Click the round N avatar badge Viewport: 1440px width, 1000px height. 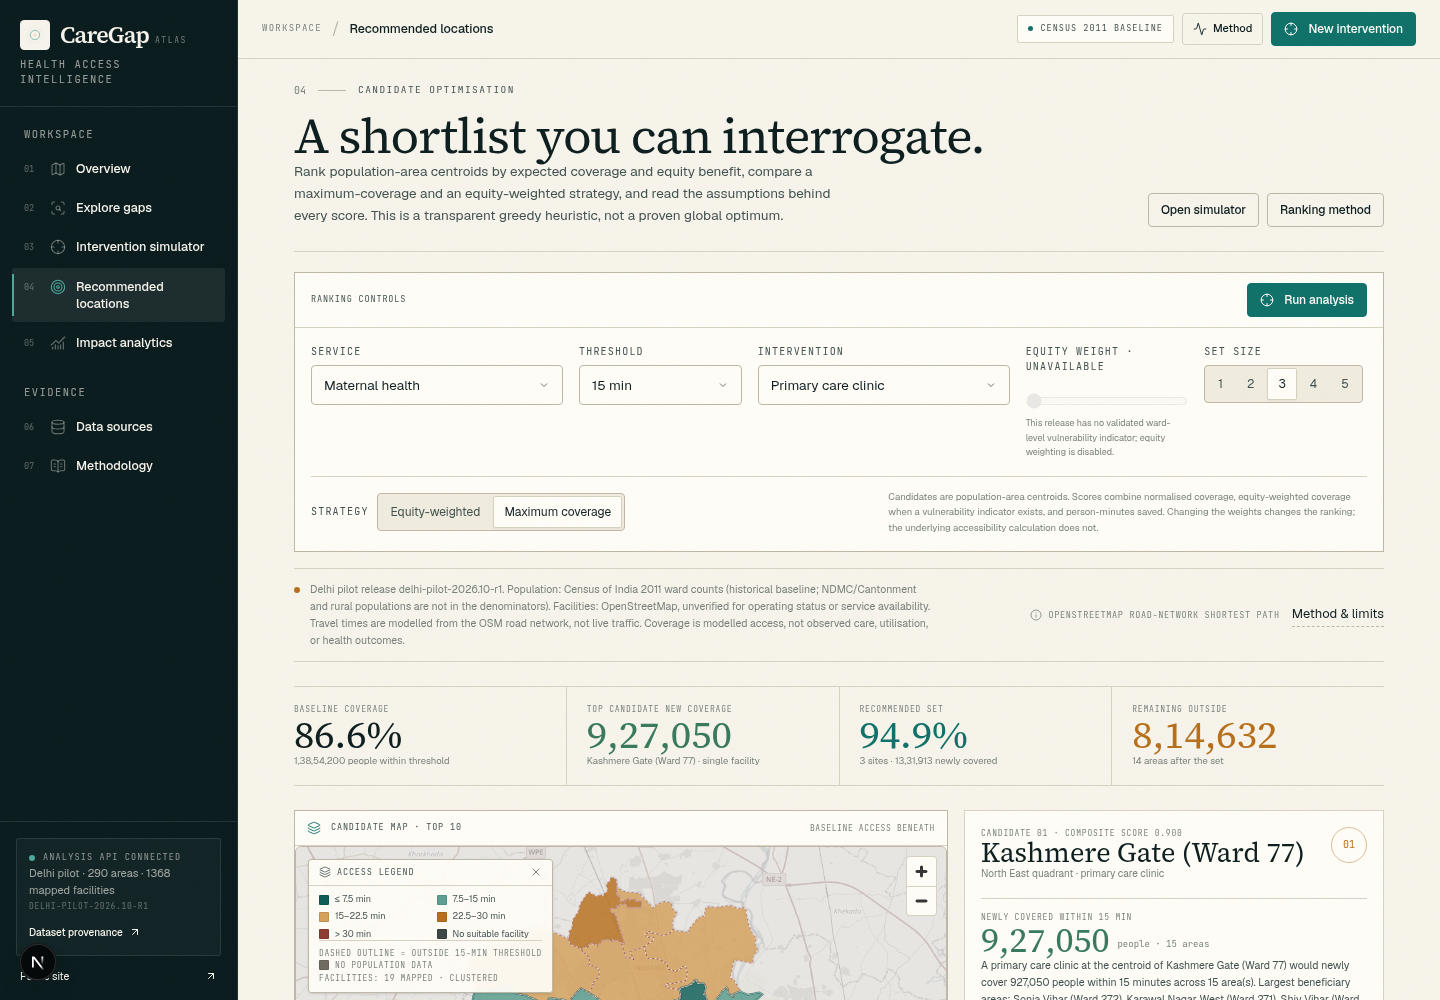[x=38, y=963]
